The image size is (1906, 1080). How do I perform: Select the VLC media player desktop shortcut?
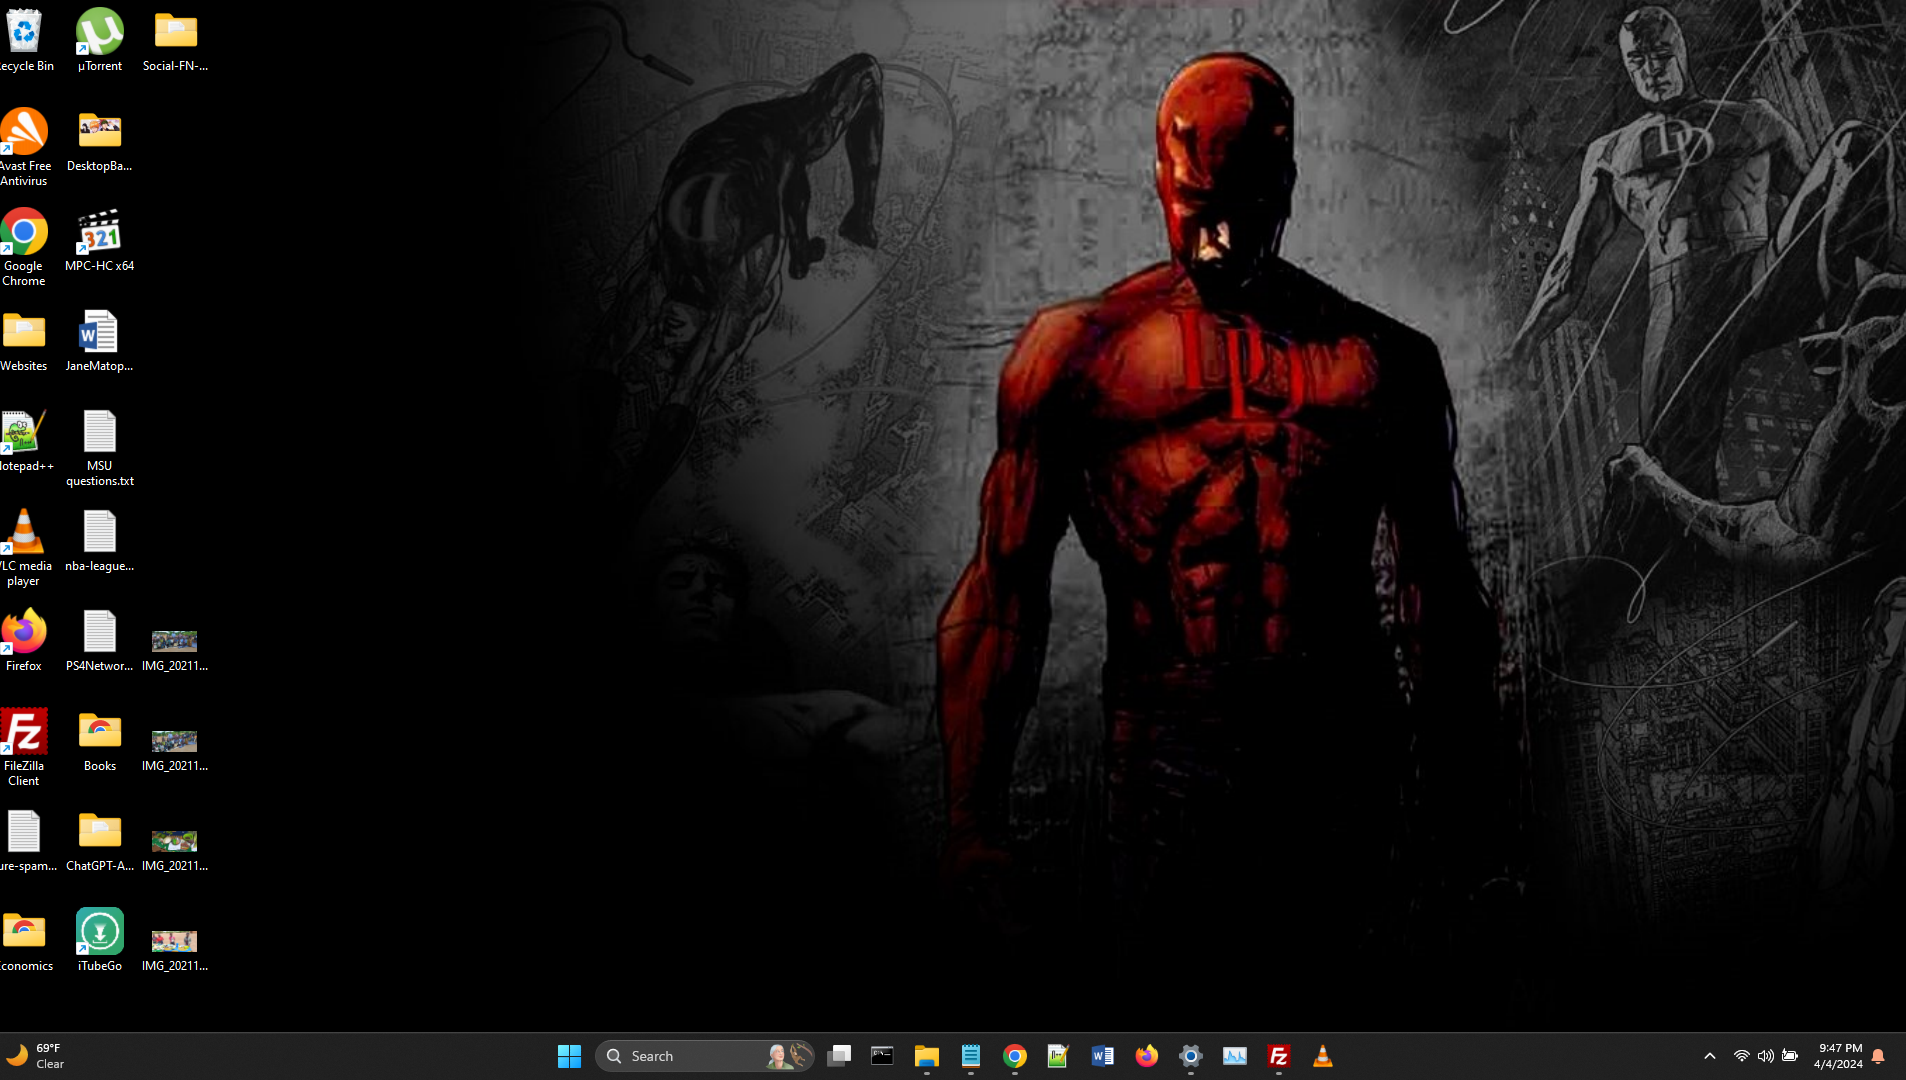pos(24,547)
